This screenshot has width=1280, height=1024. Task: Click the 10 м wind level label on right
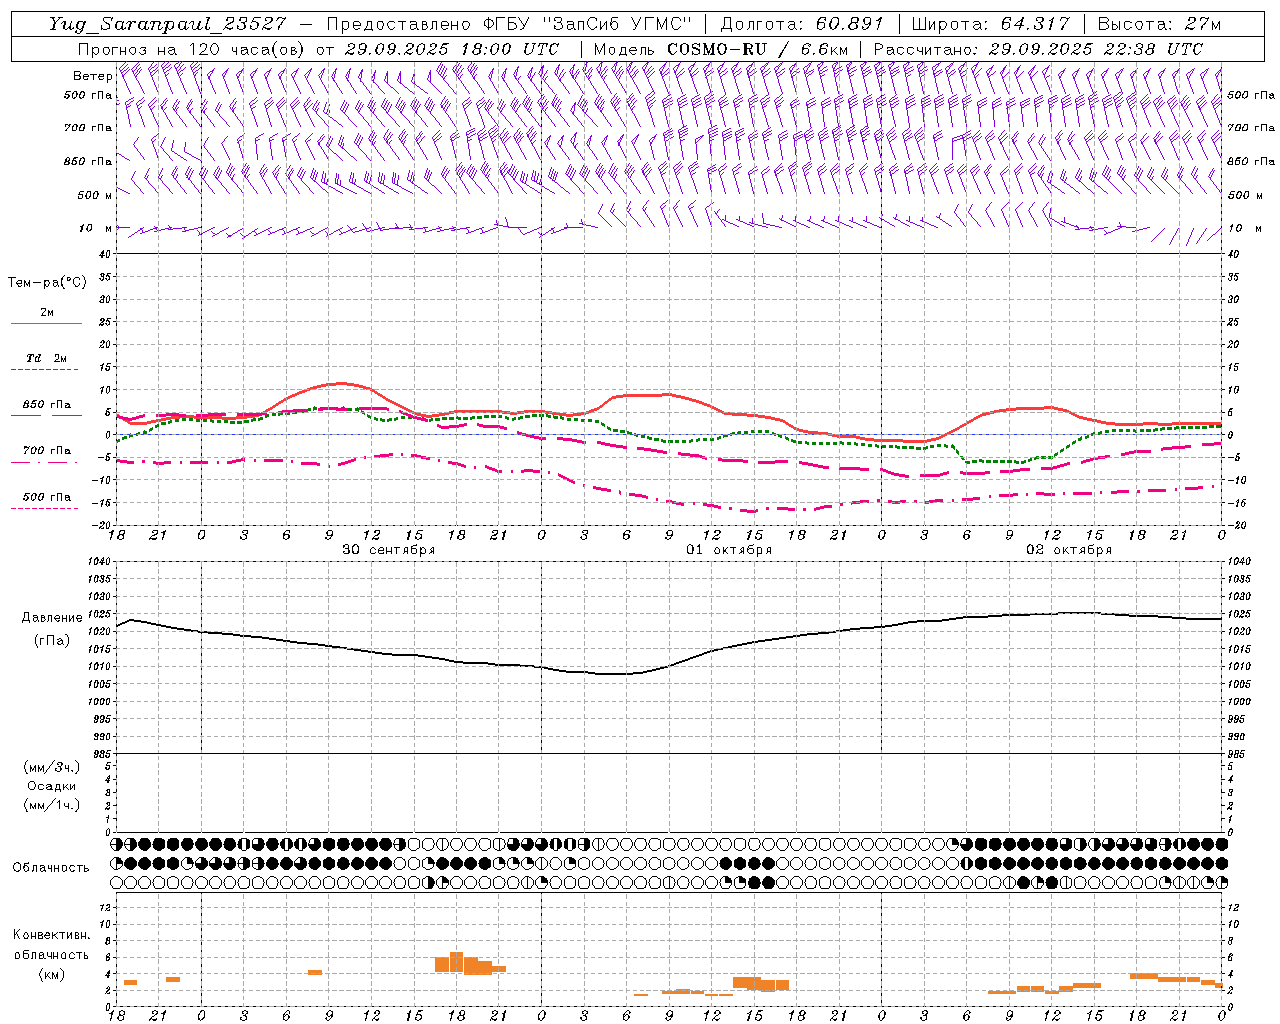(1243, 228)
